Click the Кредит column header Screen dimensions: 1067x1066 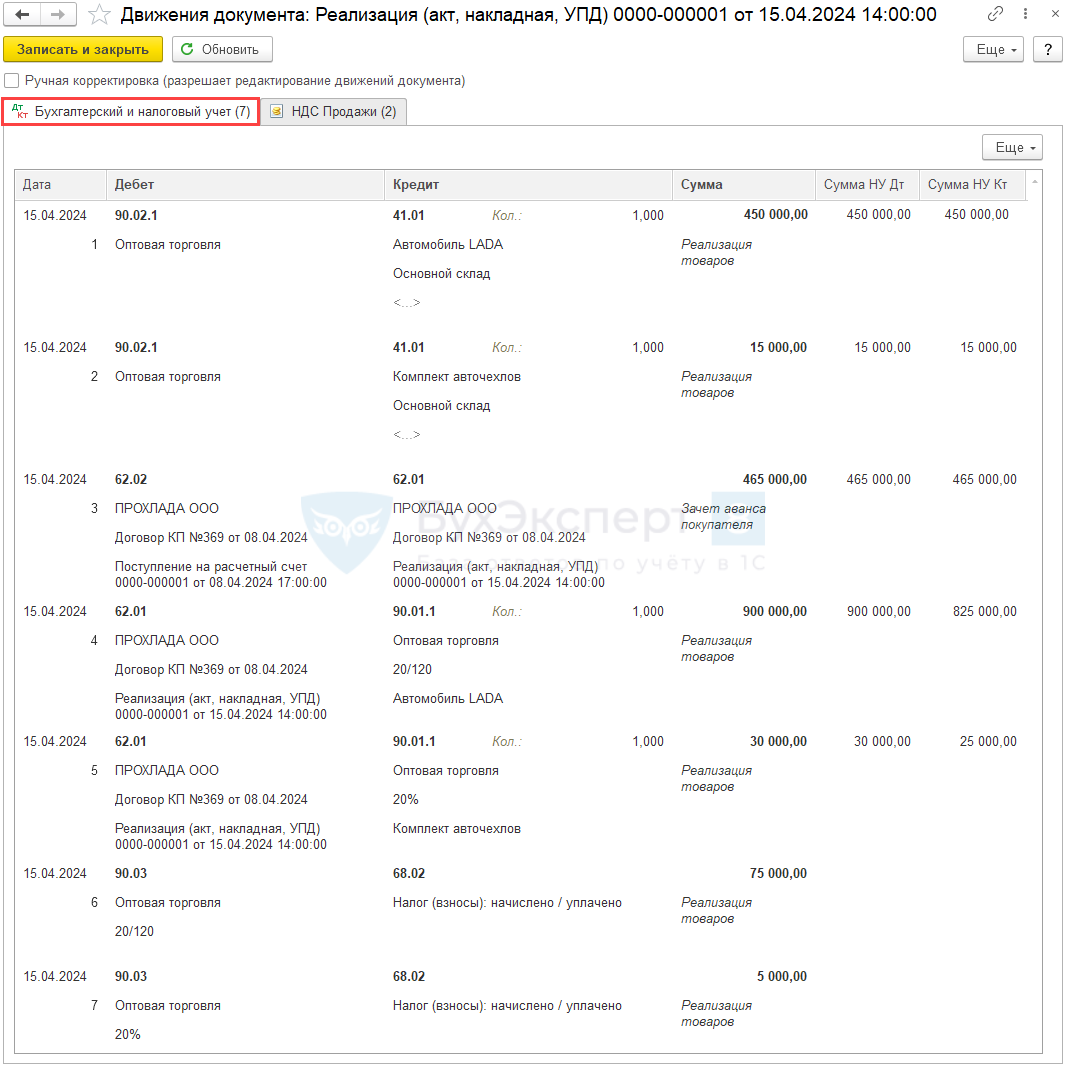(x=529, y=184)
